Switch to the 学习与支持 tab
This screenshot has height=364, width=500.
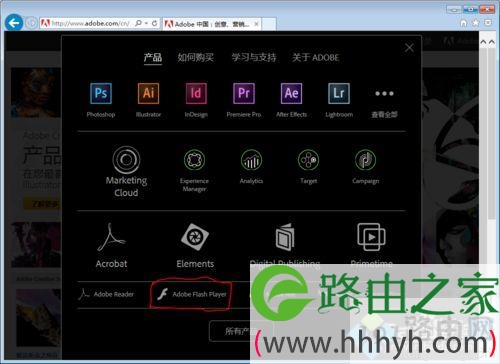coord(254,57)
